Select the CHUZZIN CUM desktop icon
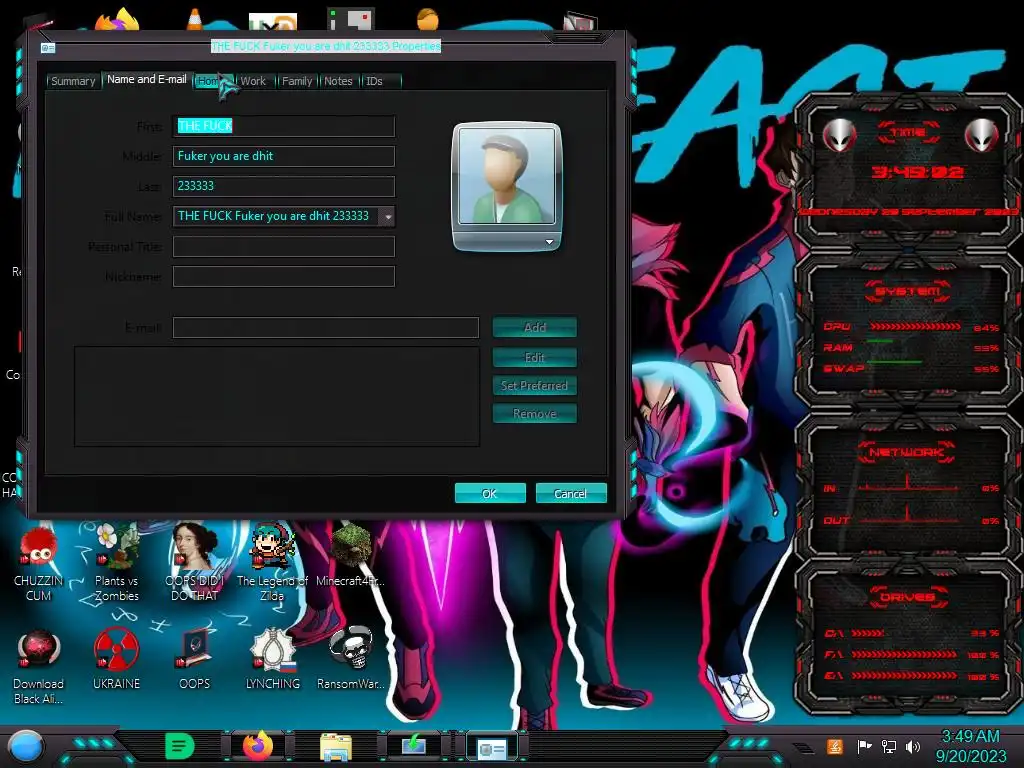The width and height of the screenshot is (1024, 768). 39,564
